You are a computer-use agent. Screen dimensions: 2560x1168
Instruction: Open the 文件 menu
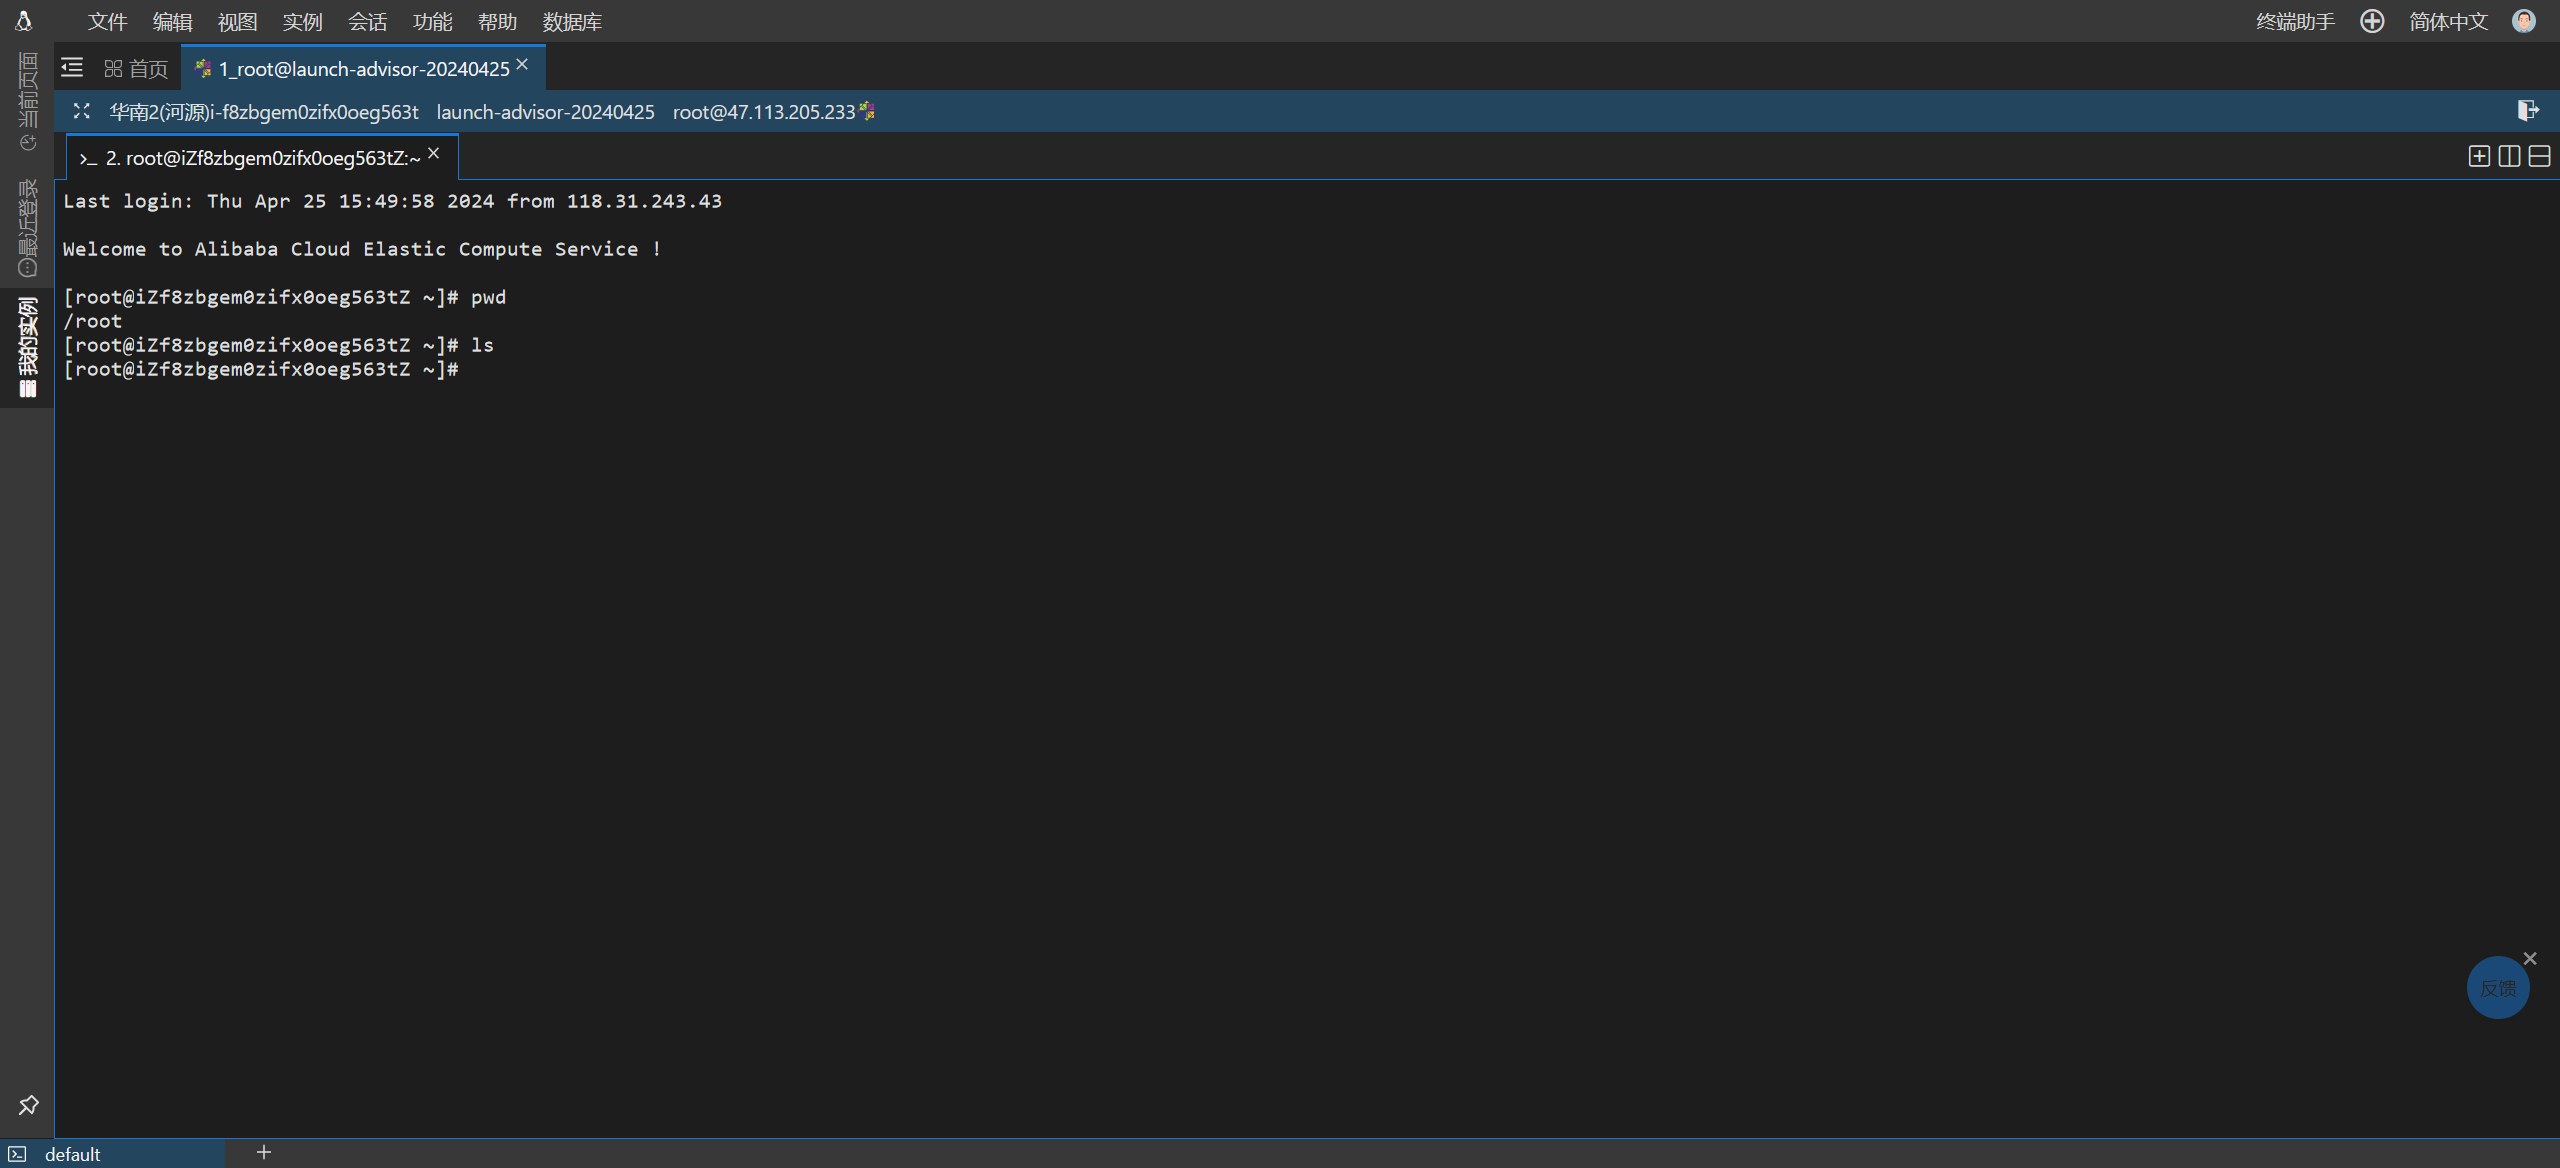click(x=107, y=21)
